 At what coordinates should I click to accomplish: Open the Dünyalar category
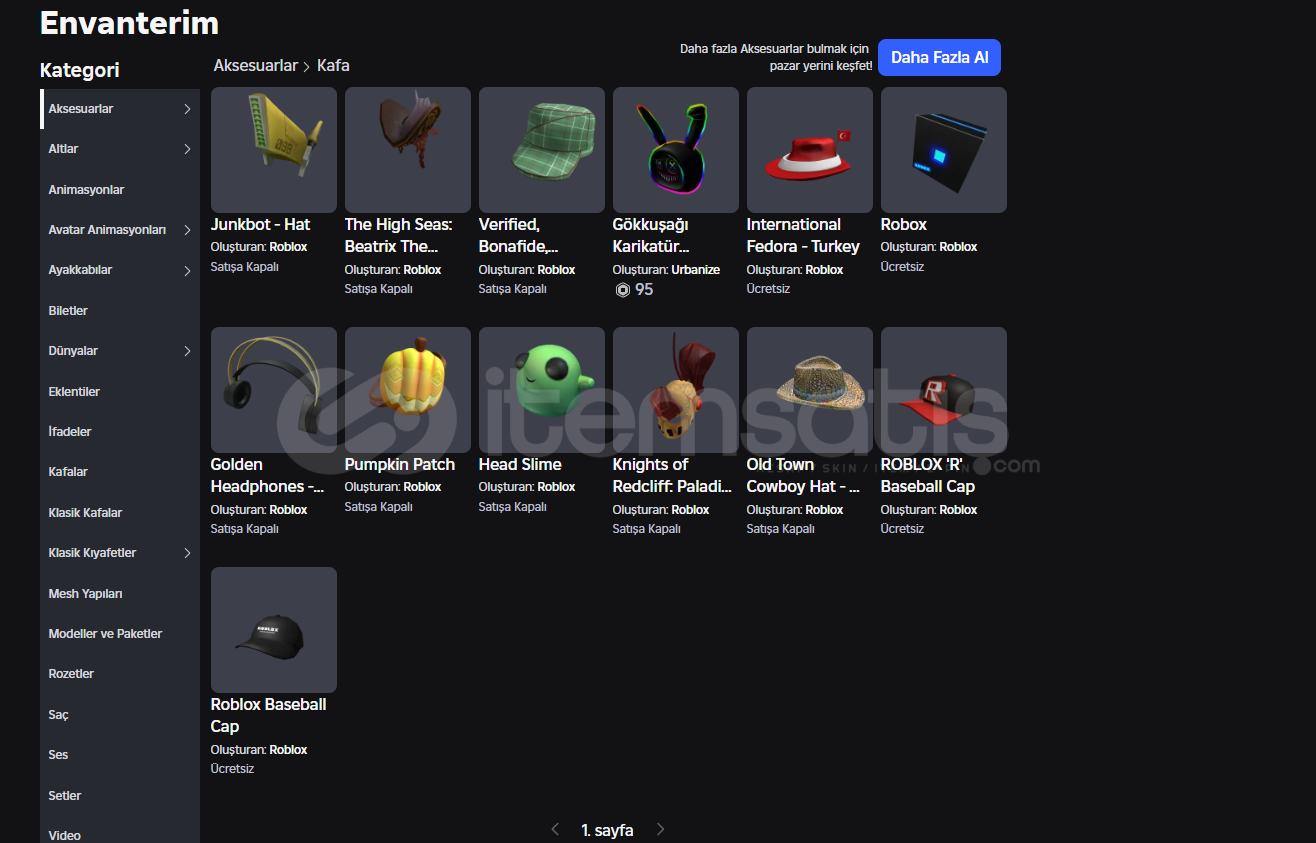tap(120, 351)
